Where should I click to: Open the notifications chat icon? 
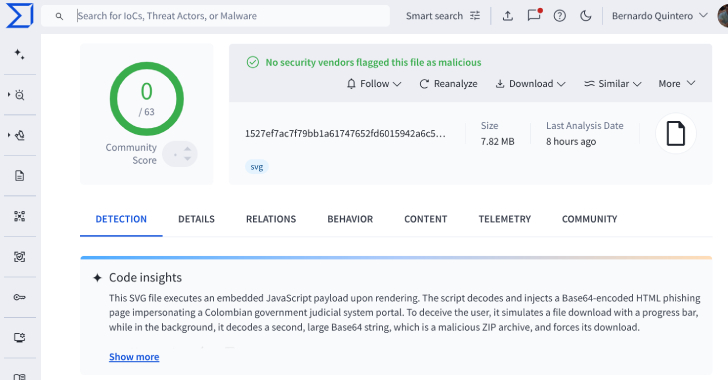pyautogui.click(x=534, y=15)
